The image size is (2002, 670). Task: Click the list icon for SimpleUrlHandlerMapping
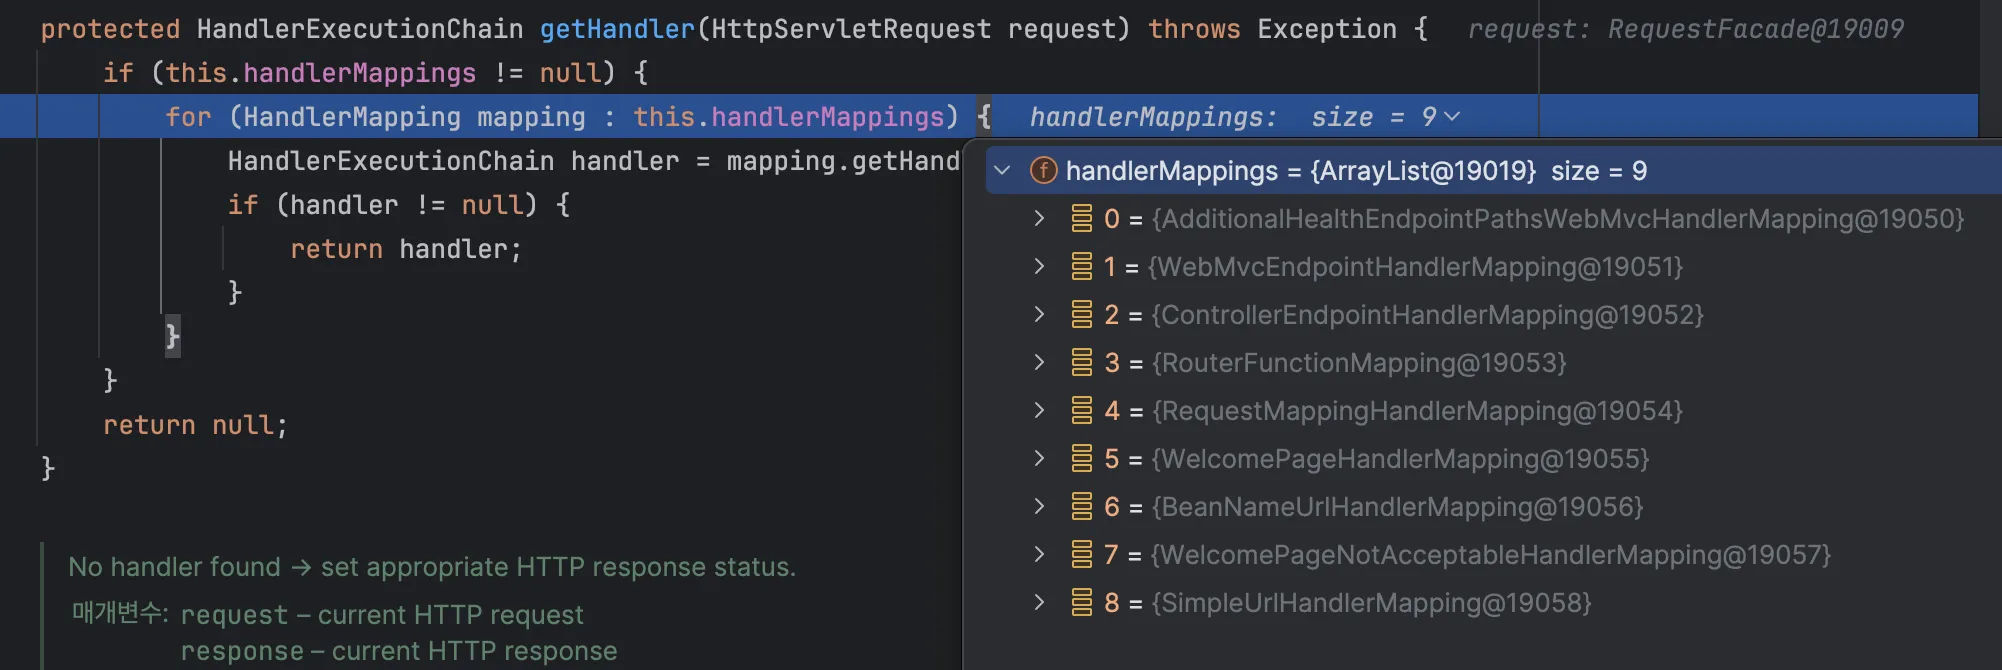pos(1081,603)
